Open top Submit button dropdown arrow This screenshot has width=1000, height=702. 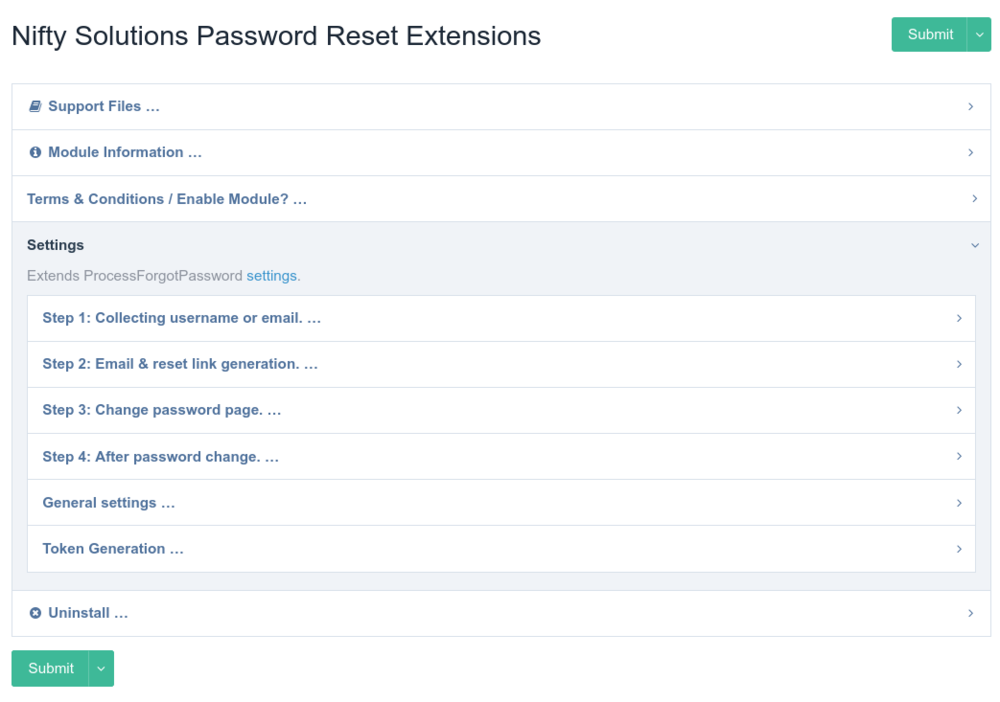click(978, 34)
